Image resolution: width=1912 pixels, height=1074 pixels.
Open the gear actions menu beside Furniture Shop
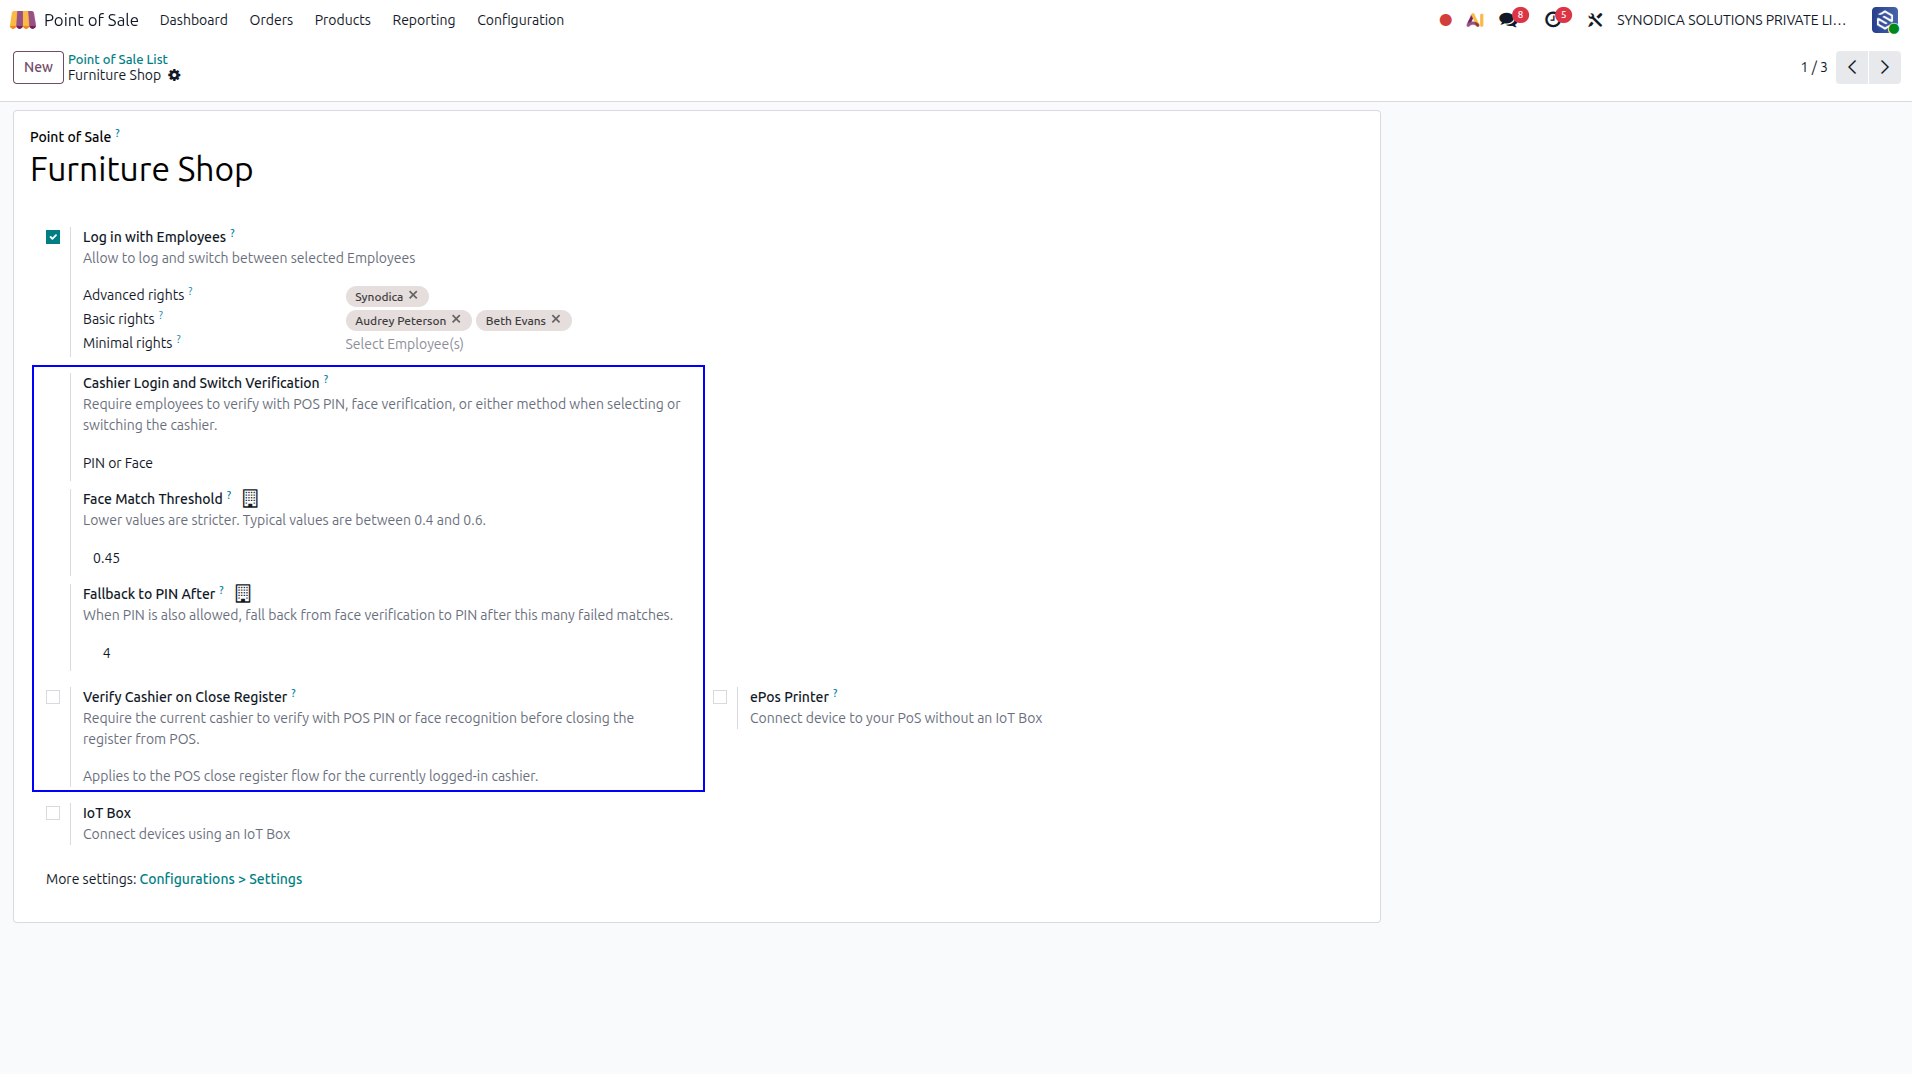[x=174, y=75]
